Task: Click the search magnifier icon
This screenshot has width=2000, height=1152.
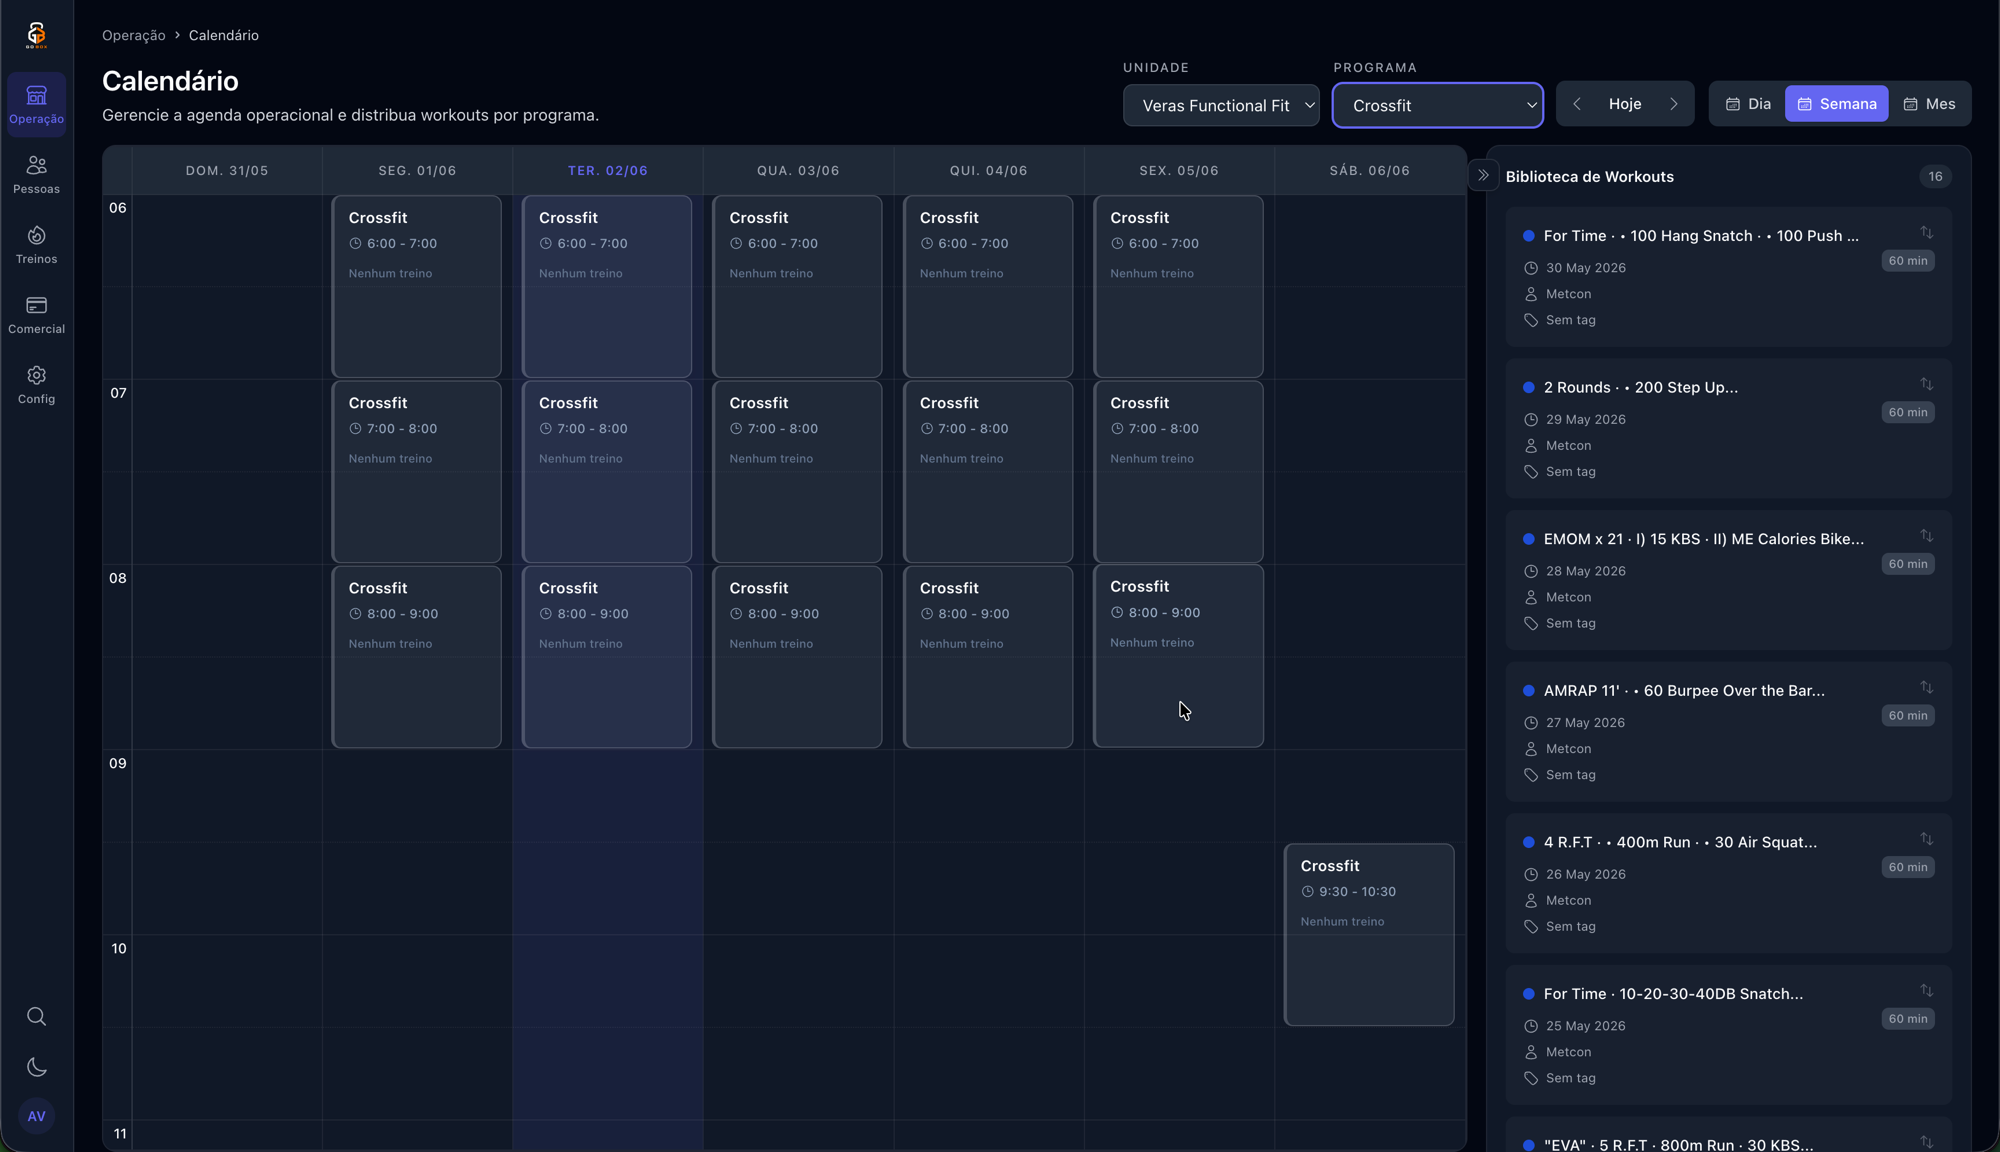Action: [x=37, y=1017]
